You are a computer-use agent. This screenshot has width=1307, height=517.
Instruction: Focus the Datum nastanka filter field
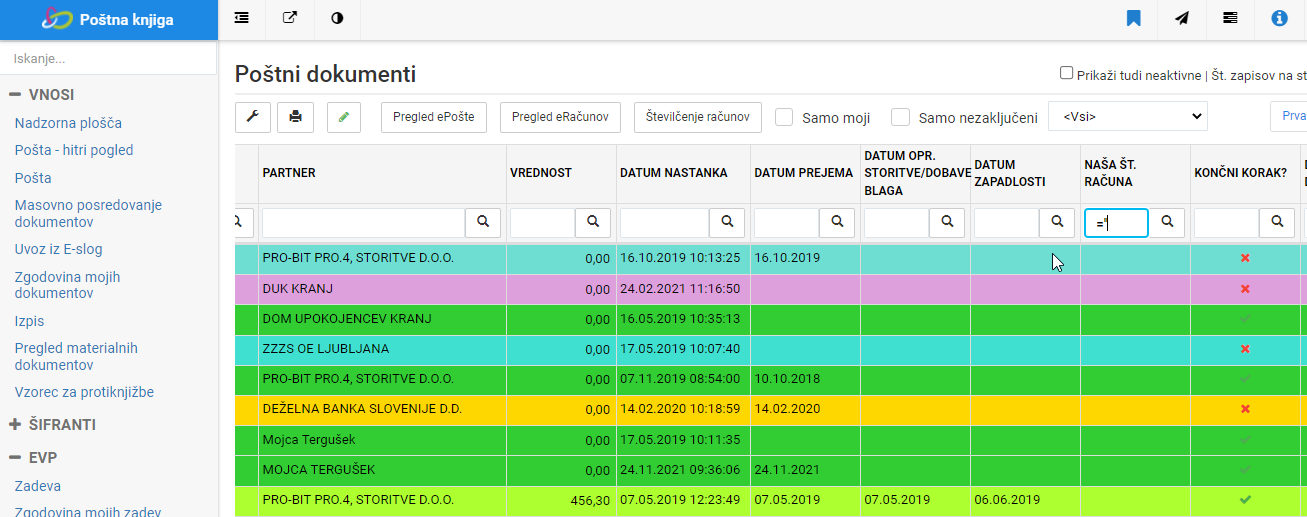coord(665,222)
